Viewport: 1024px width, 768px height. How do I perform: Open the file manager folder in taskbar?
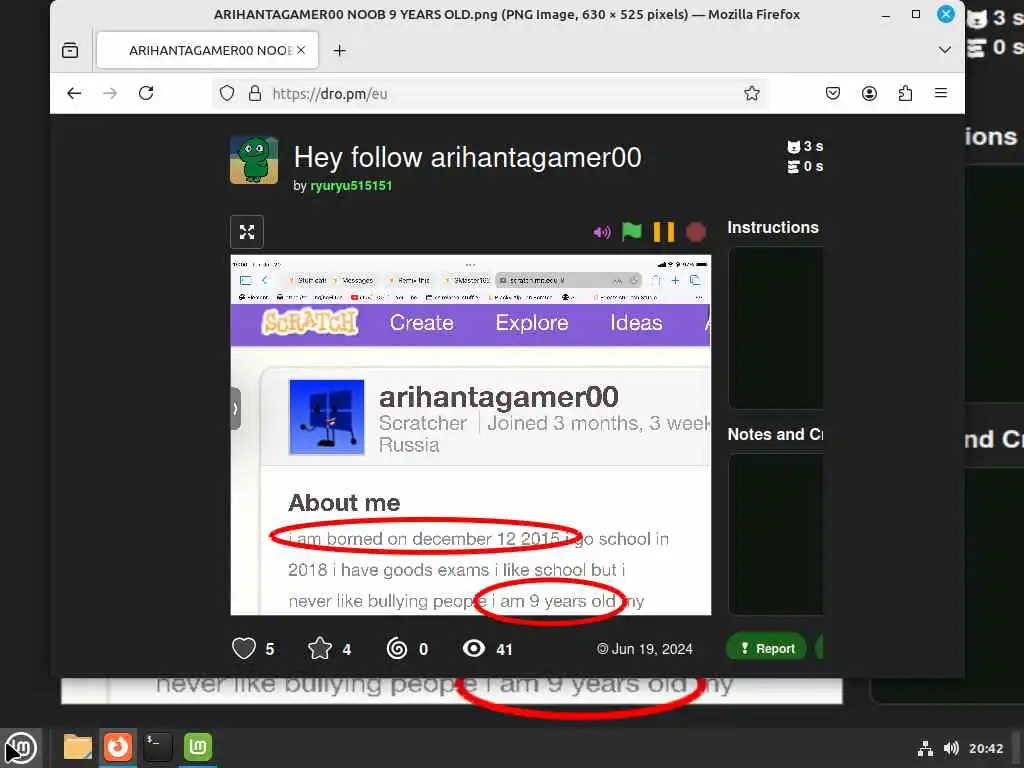tap(78, 747)
